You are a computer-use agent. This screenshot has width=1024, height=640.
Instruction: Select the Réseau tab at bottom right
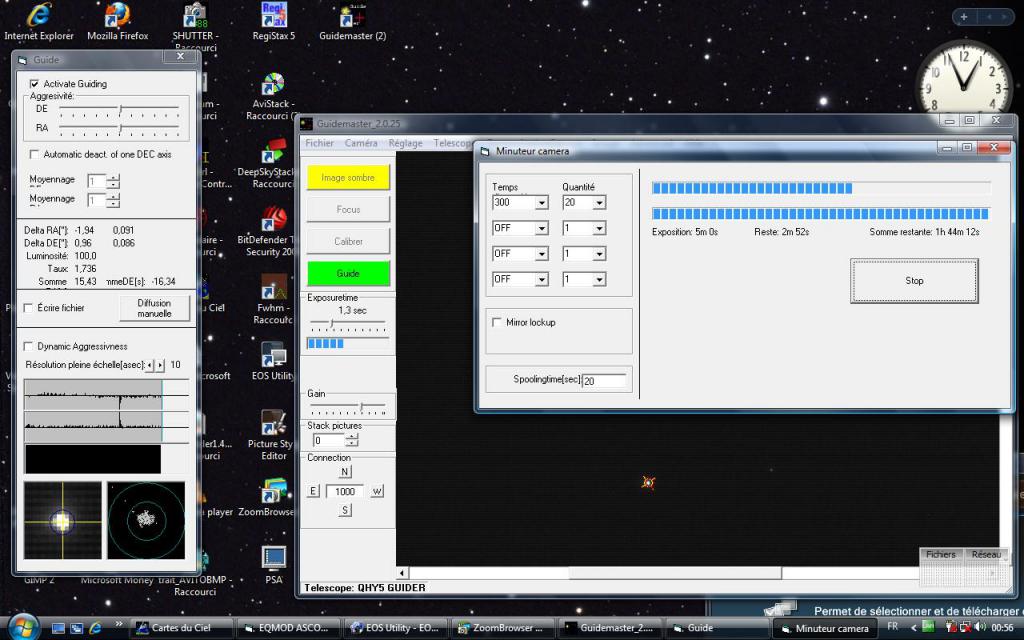click(986, 554)
